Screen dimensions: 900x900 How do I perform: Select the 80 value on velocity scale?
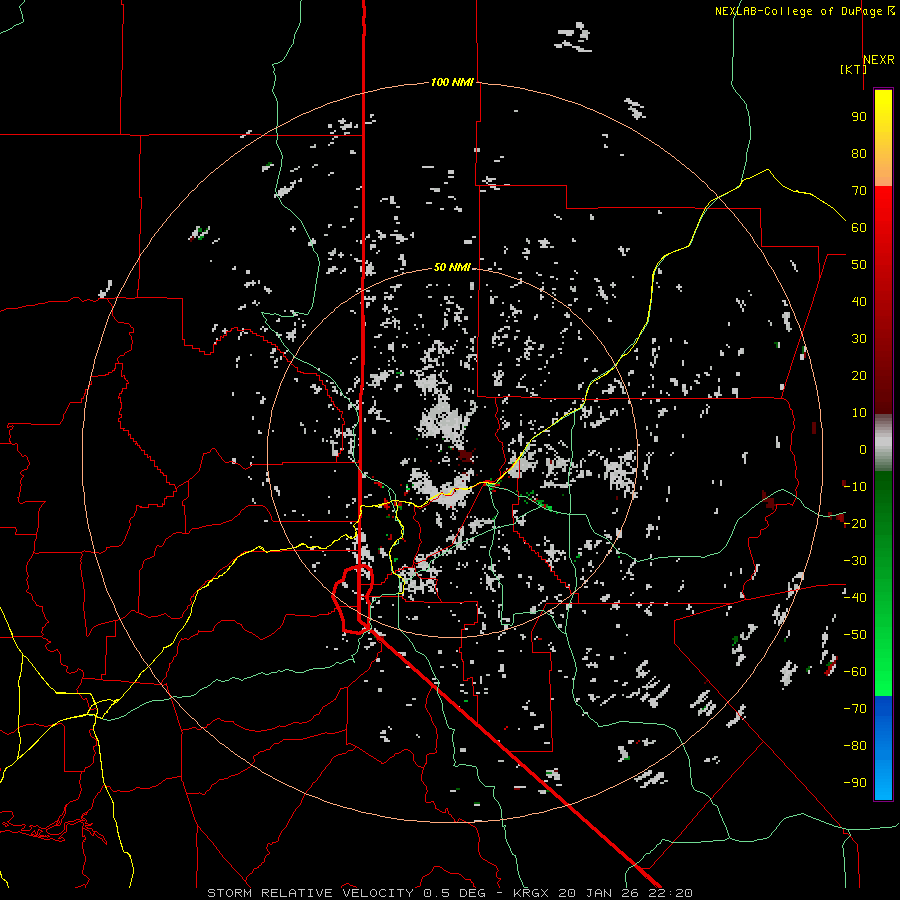[859, 153]
